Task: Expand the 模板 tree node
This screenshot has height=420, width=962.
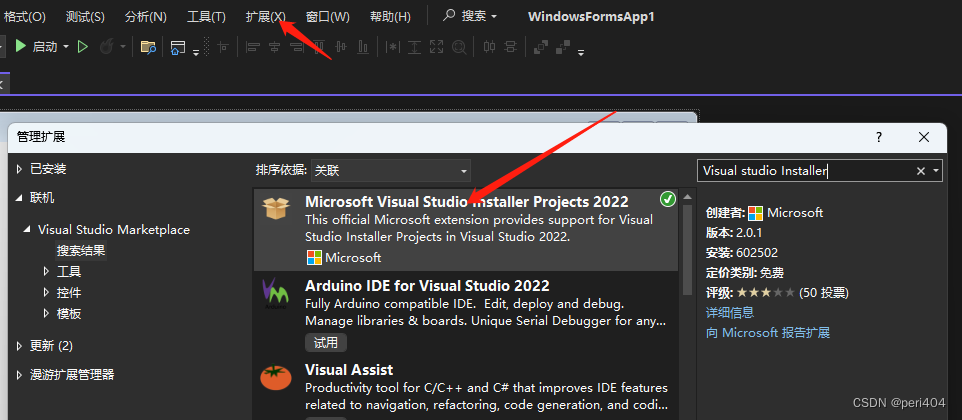Action: 47,313
